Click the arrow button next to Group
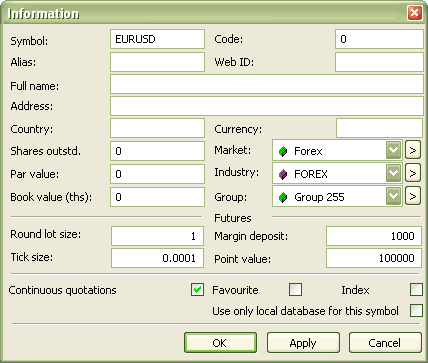This screenshot has width=428, height=363. 413,196
